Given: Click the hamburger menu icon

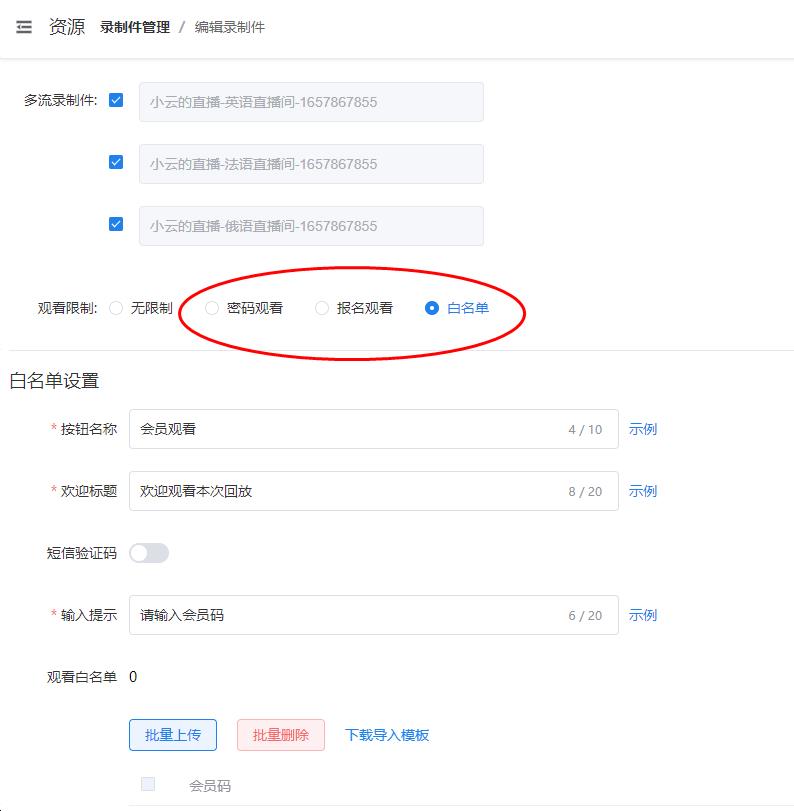Looking at the screenshot, I should pyautogui.click(x=24, y=27).
